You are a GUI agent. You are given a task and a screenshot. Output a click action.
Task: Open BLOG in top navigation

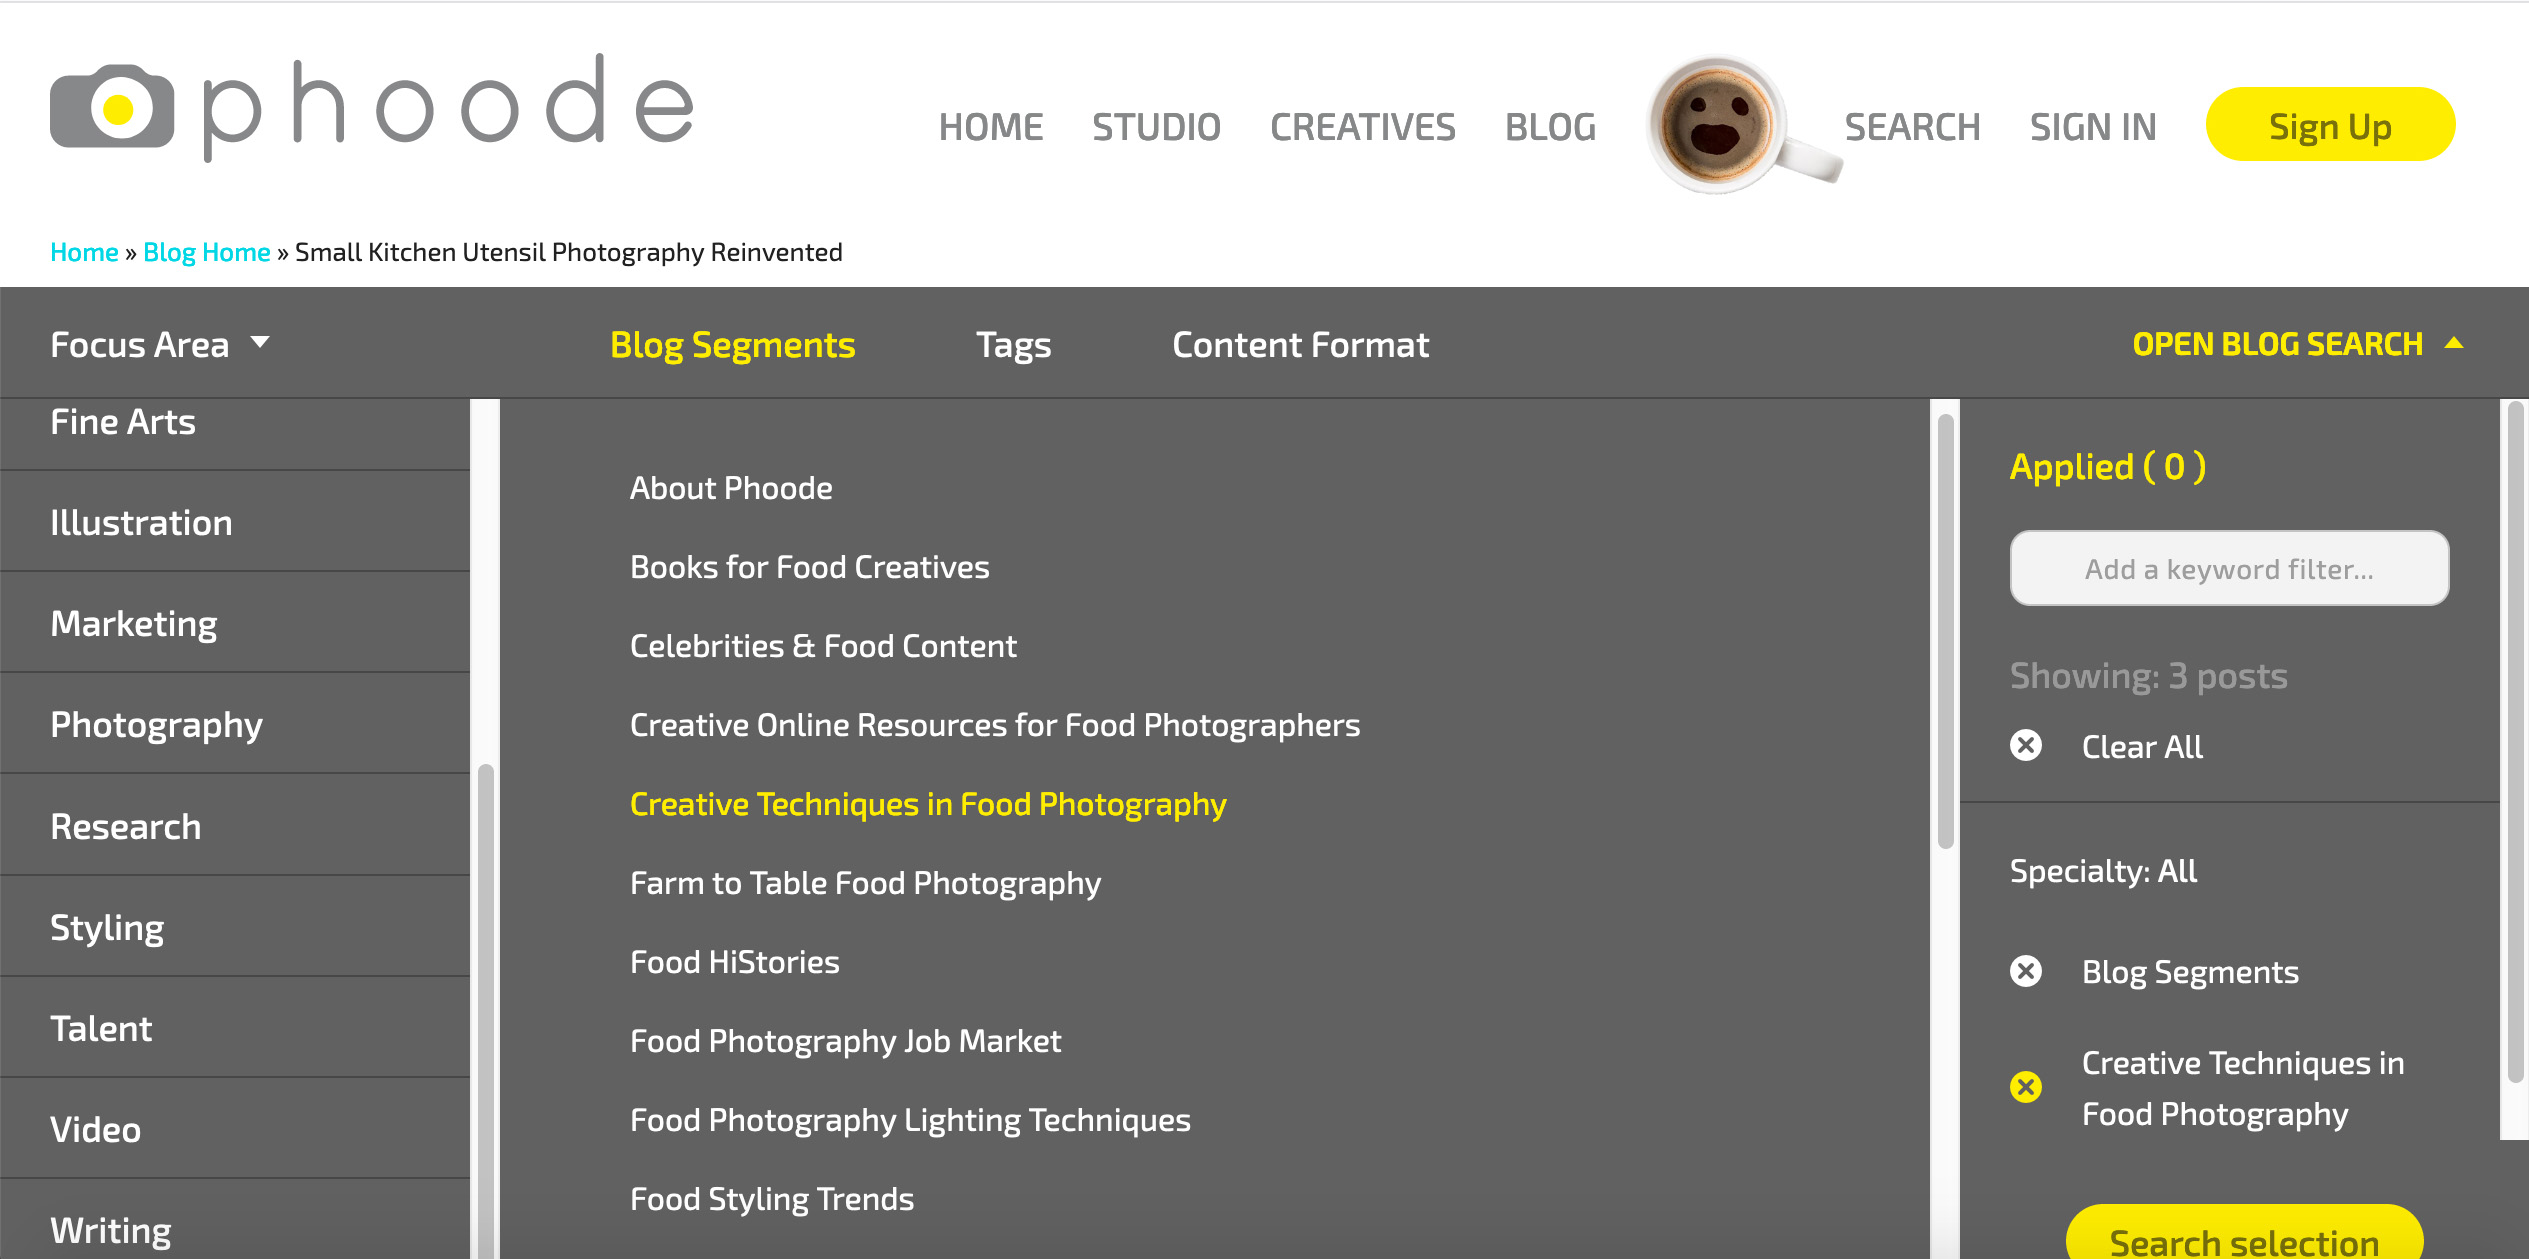tap(1550, 127)
